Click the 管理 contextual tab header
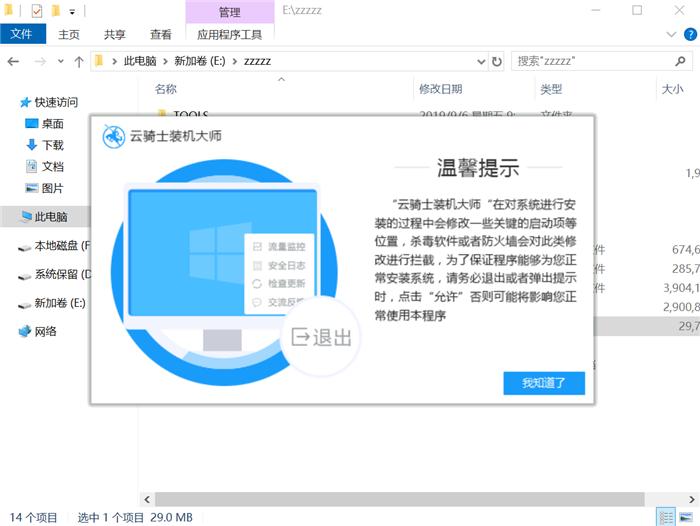 230,12
